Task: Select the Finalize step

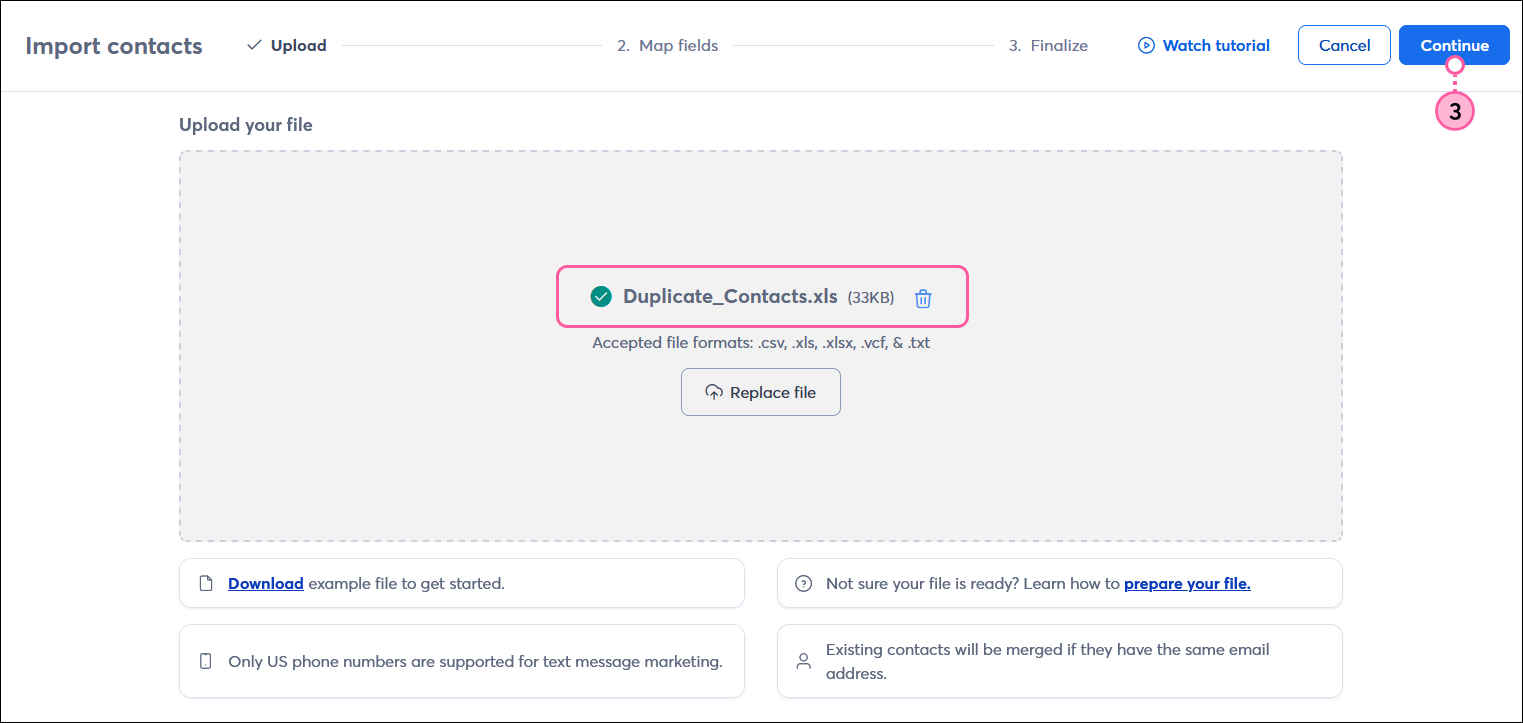Action: 1048,45
